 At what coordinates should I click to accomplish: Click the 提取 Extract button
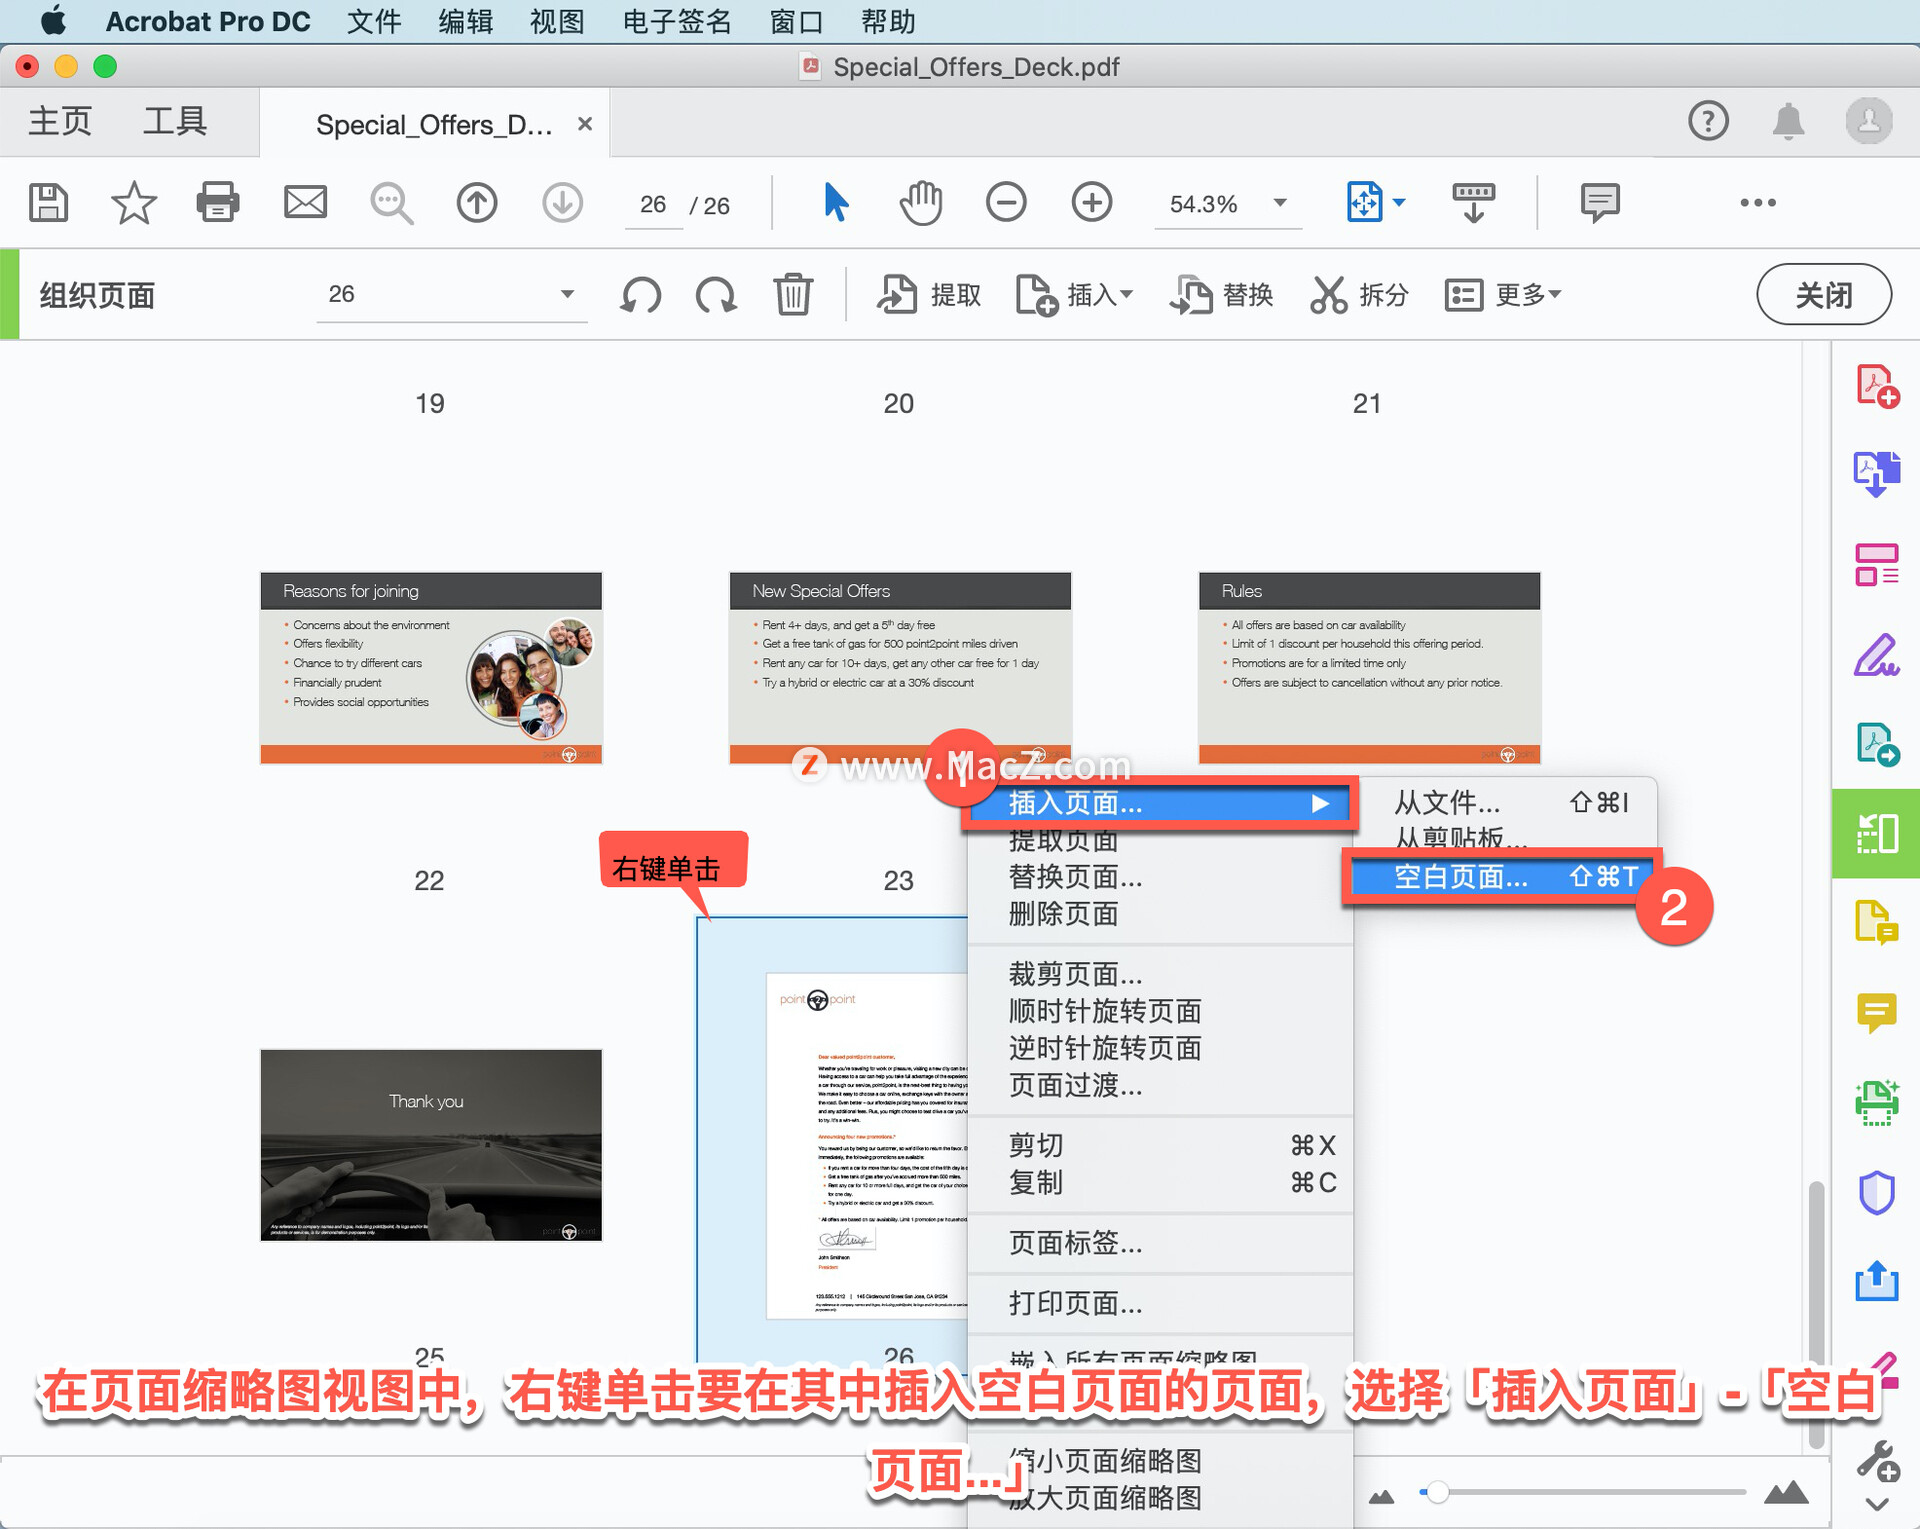[x=930, y=295]
